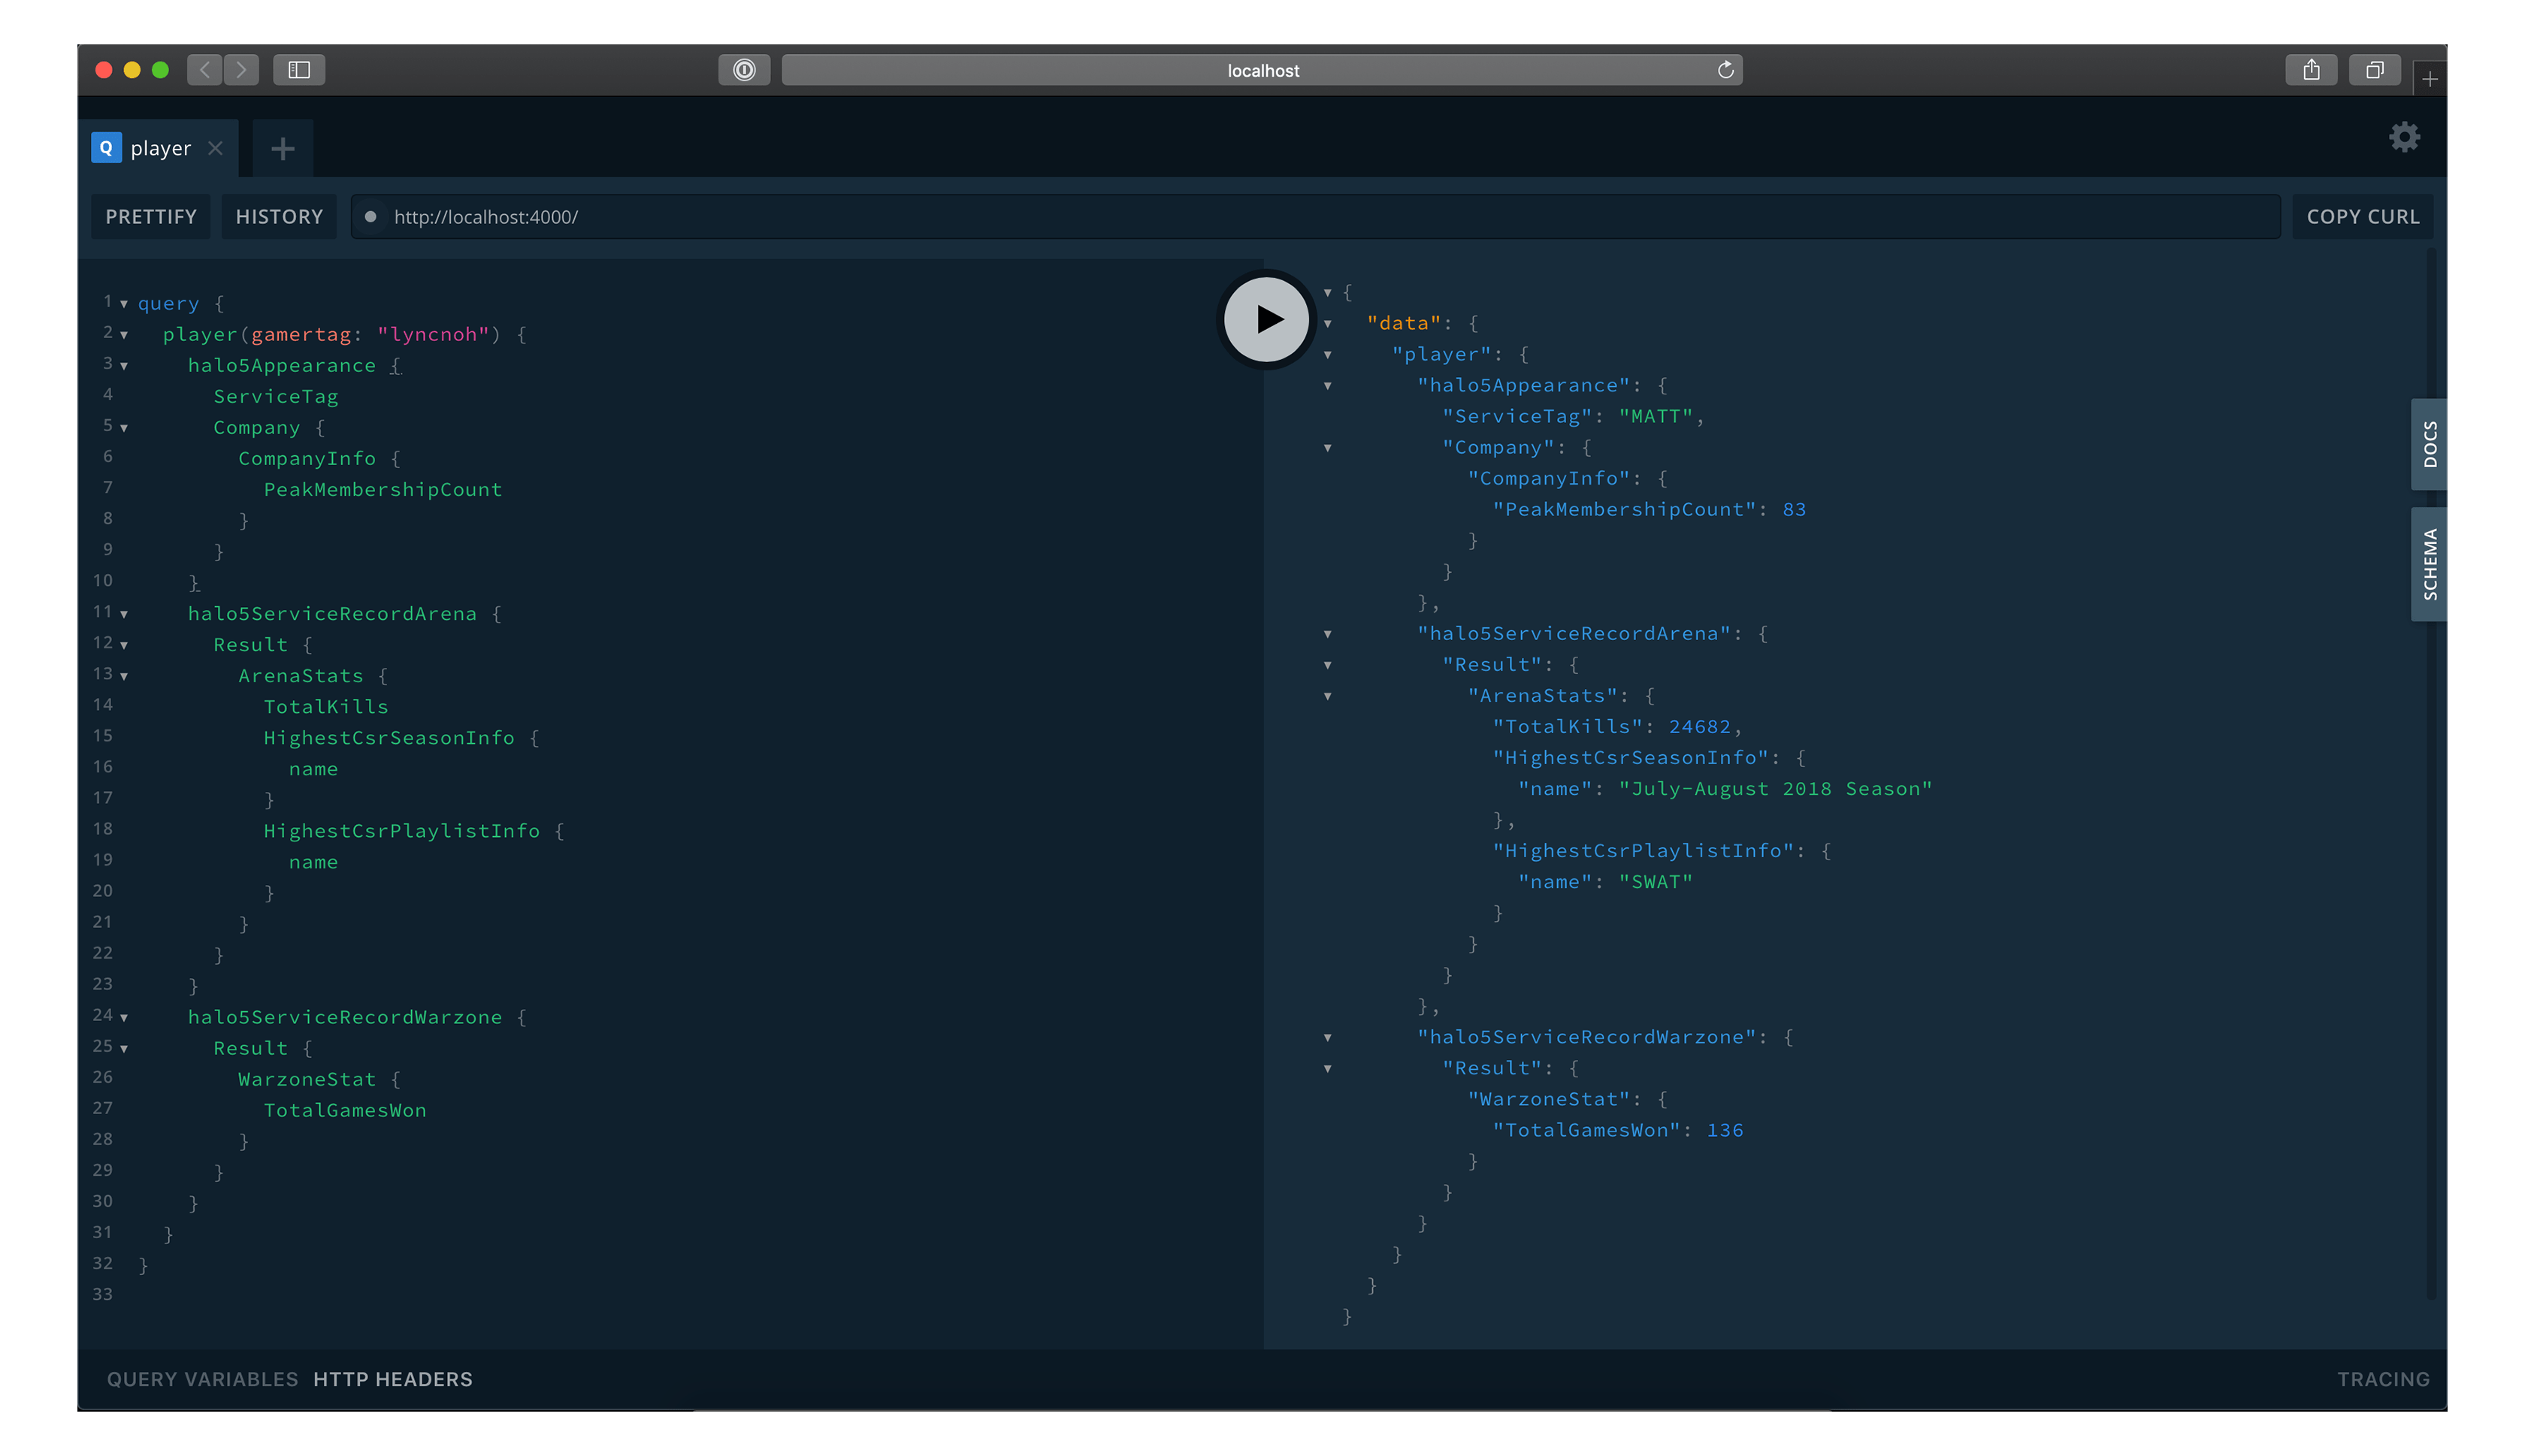The width and height of the screenshot is (2525, 1456).
Task: Collapse the "data" node in response
Action: pyautogui.click(x=1328, y=324)
